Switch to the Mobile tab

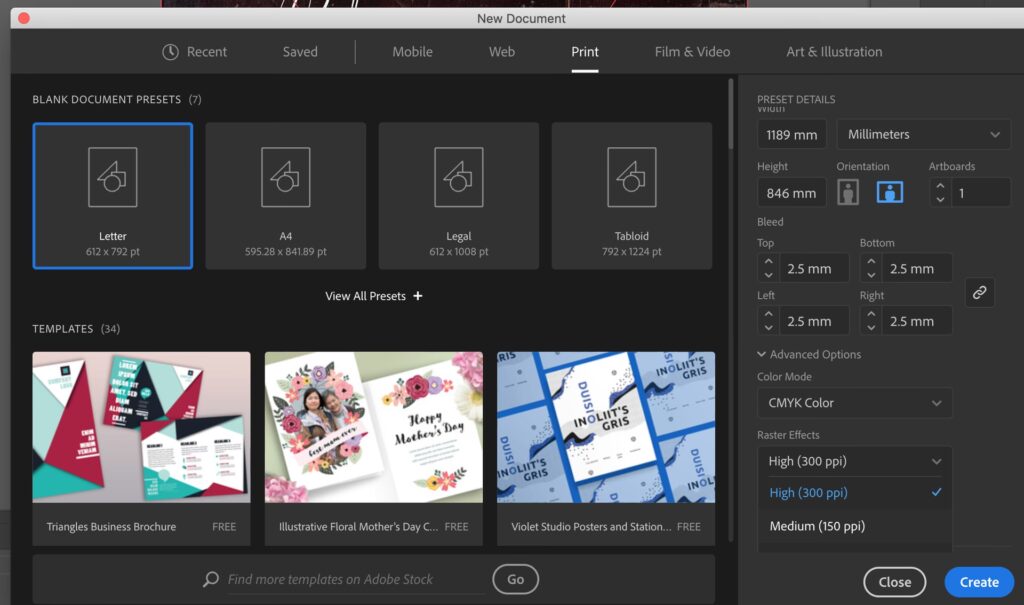point(412,52)
